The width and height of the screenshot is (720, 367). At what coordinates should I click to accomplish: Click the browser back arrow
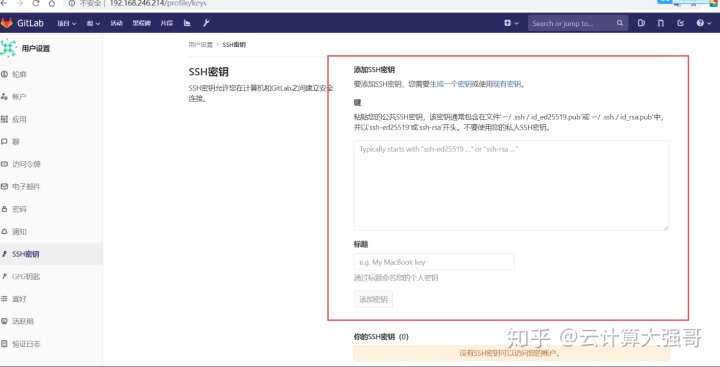4,3
